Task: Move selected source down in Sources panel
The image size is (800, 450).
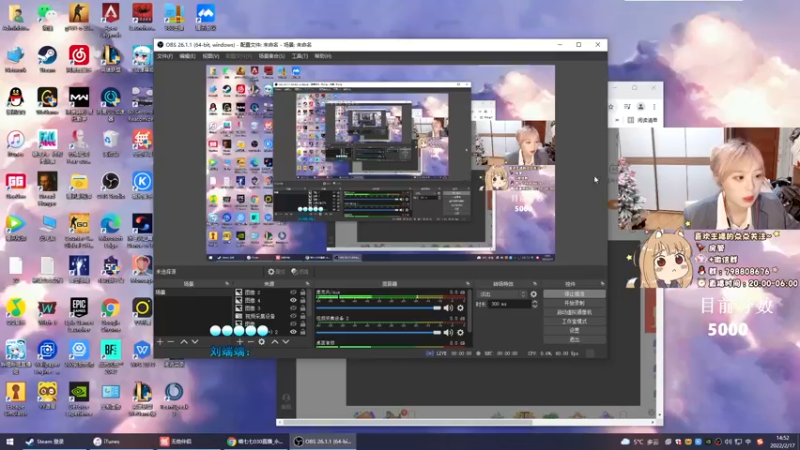Action: (286, 341)
